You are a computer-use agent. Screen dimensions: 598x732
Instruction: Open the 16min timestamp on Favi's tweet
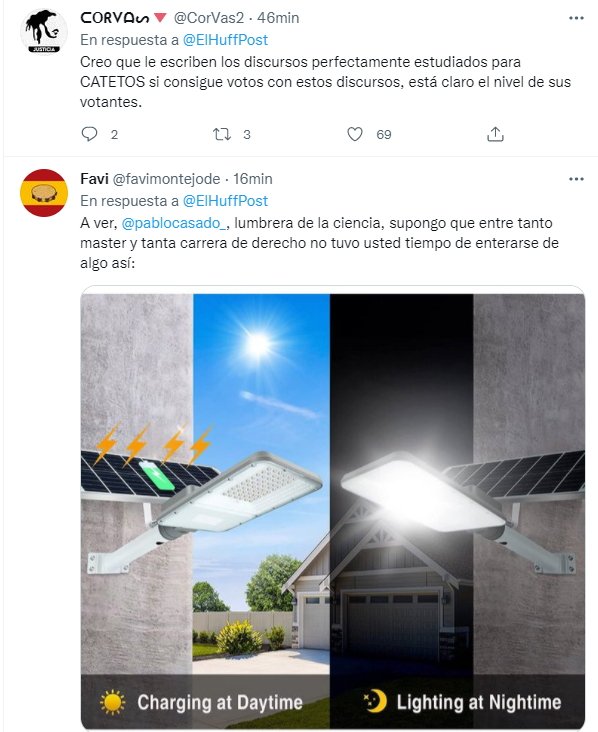(253, 179)
